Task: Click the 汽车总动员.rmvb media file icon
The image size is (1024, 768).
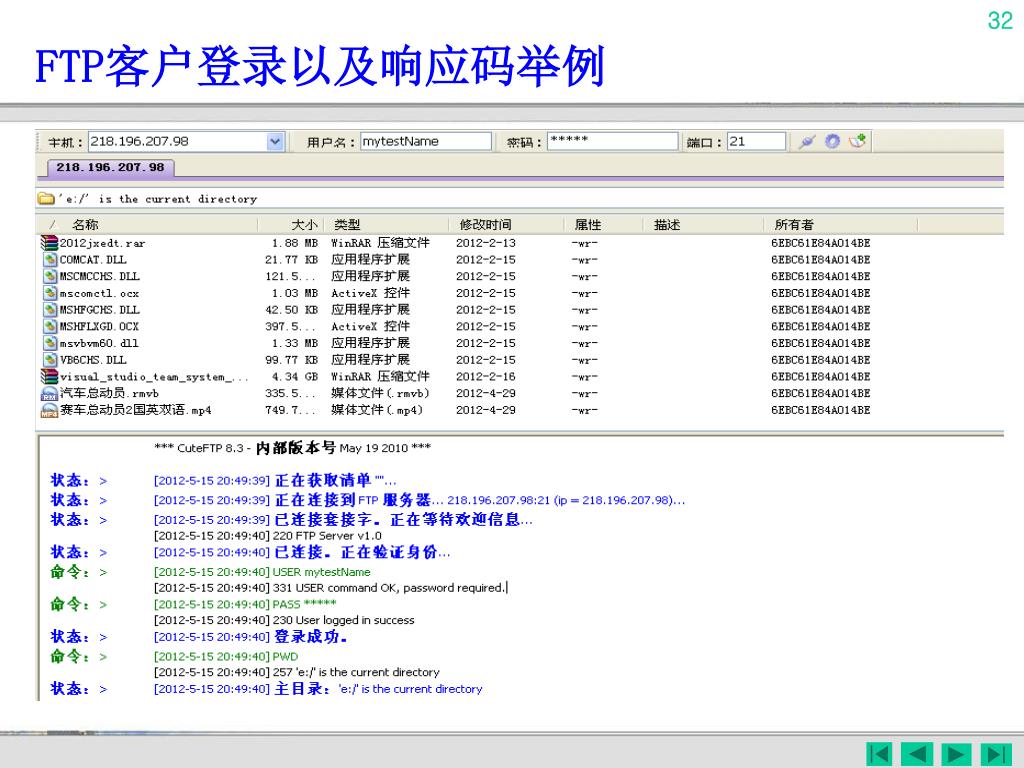Action: [49, 394]
